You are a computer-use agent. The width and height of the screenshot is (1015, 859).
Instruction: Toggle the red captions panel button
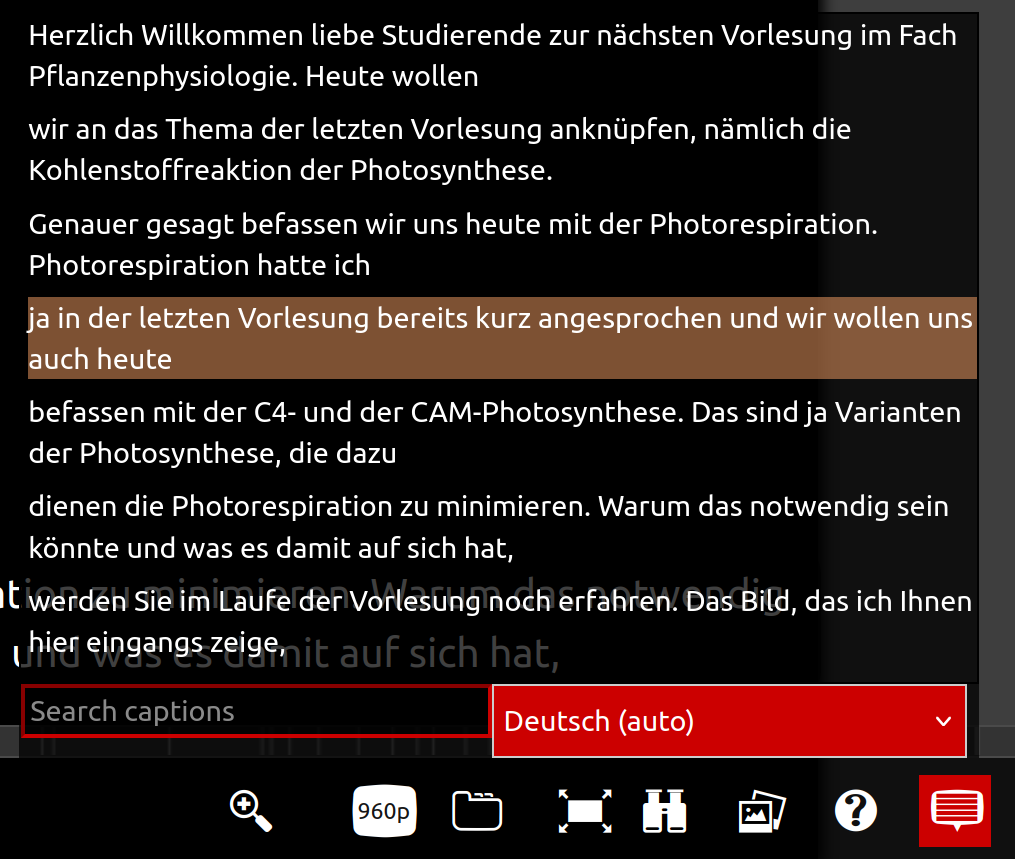[x=955, y=810]
